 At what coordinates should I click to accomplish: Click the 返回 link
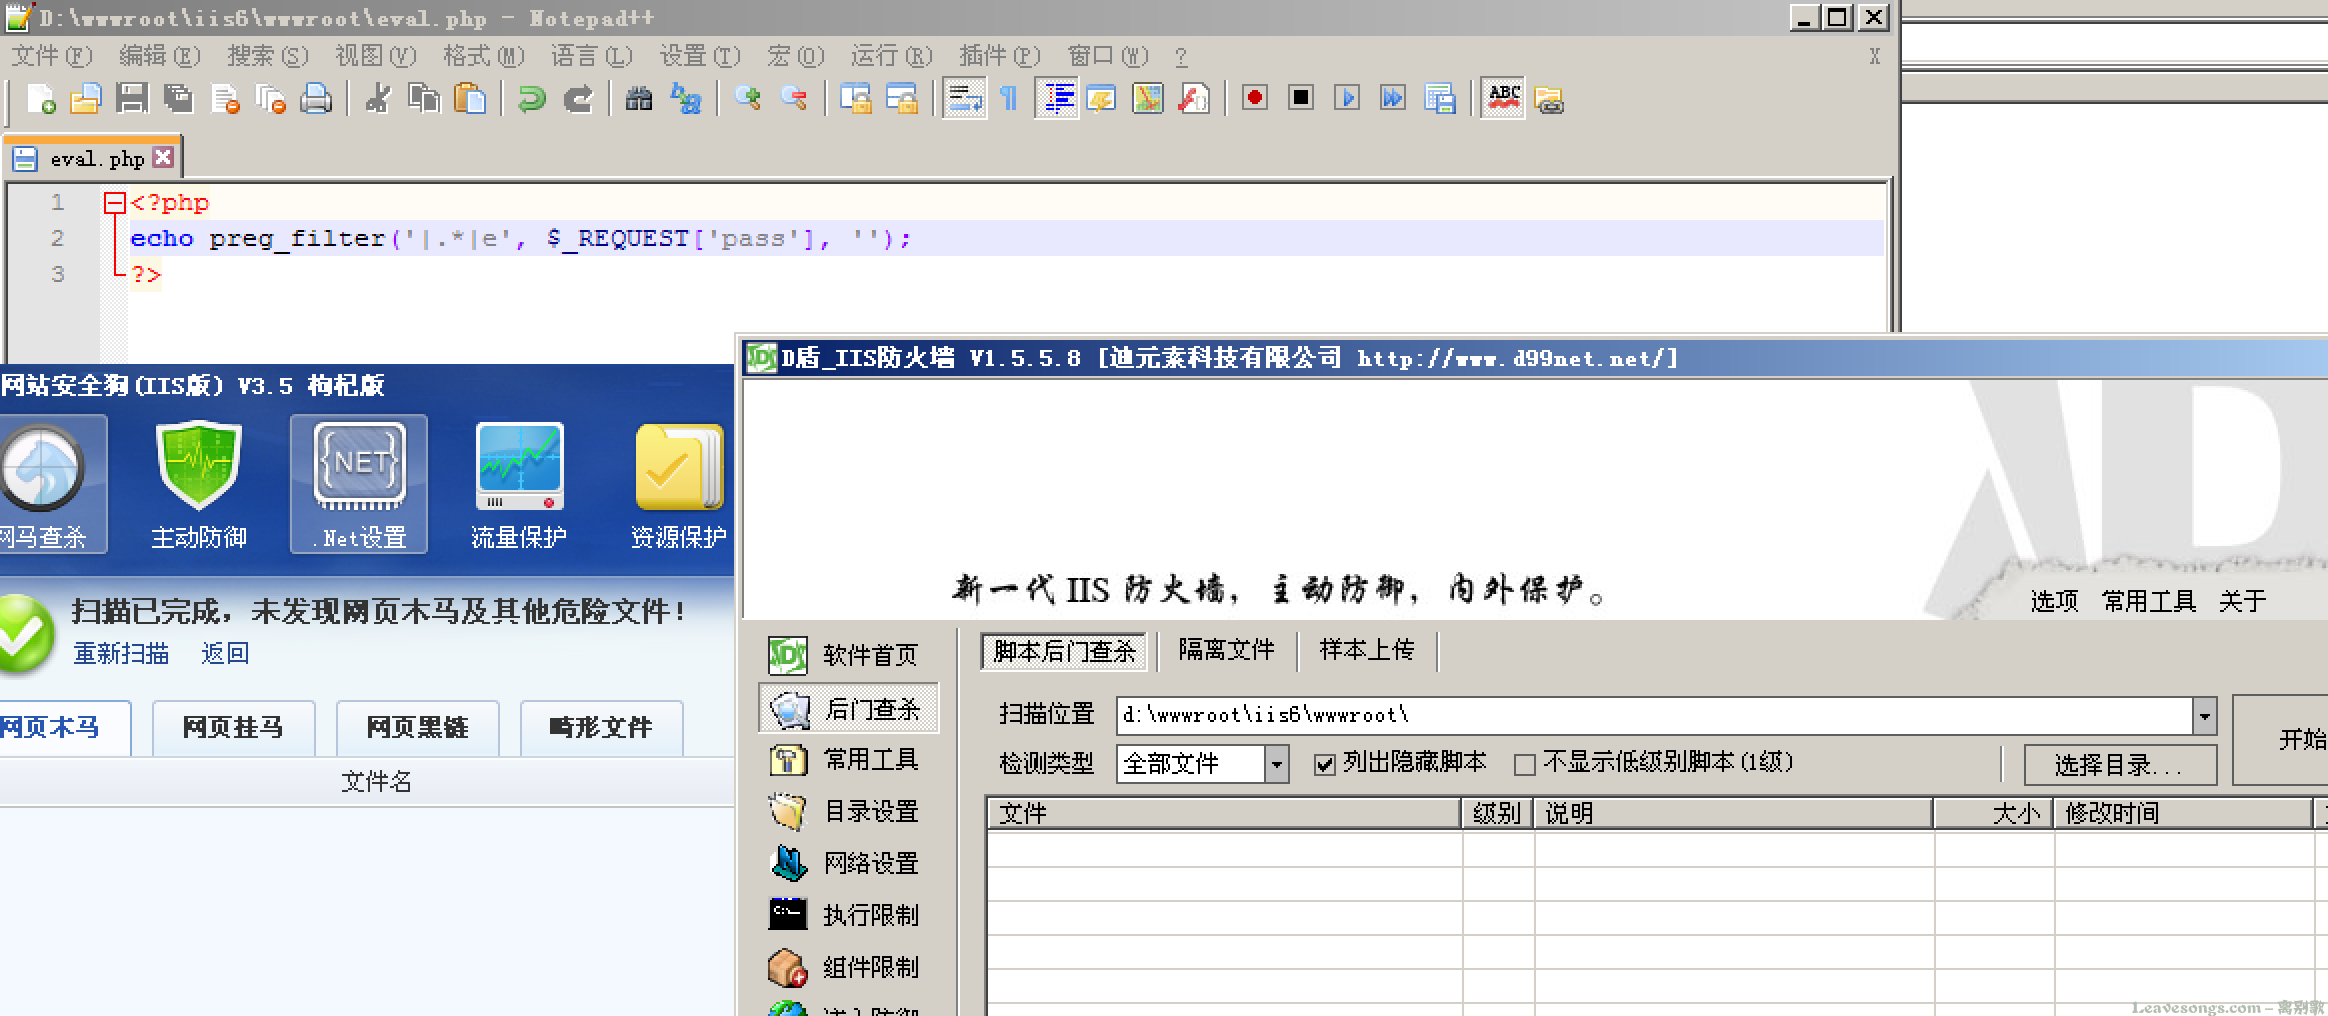tap(225, 653)
